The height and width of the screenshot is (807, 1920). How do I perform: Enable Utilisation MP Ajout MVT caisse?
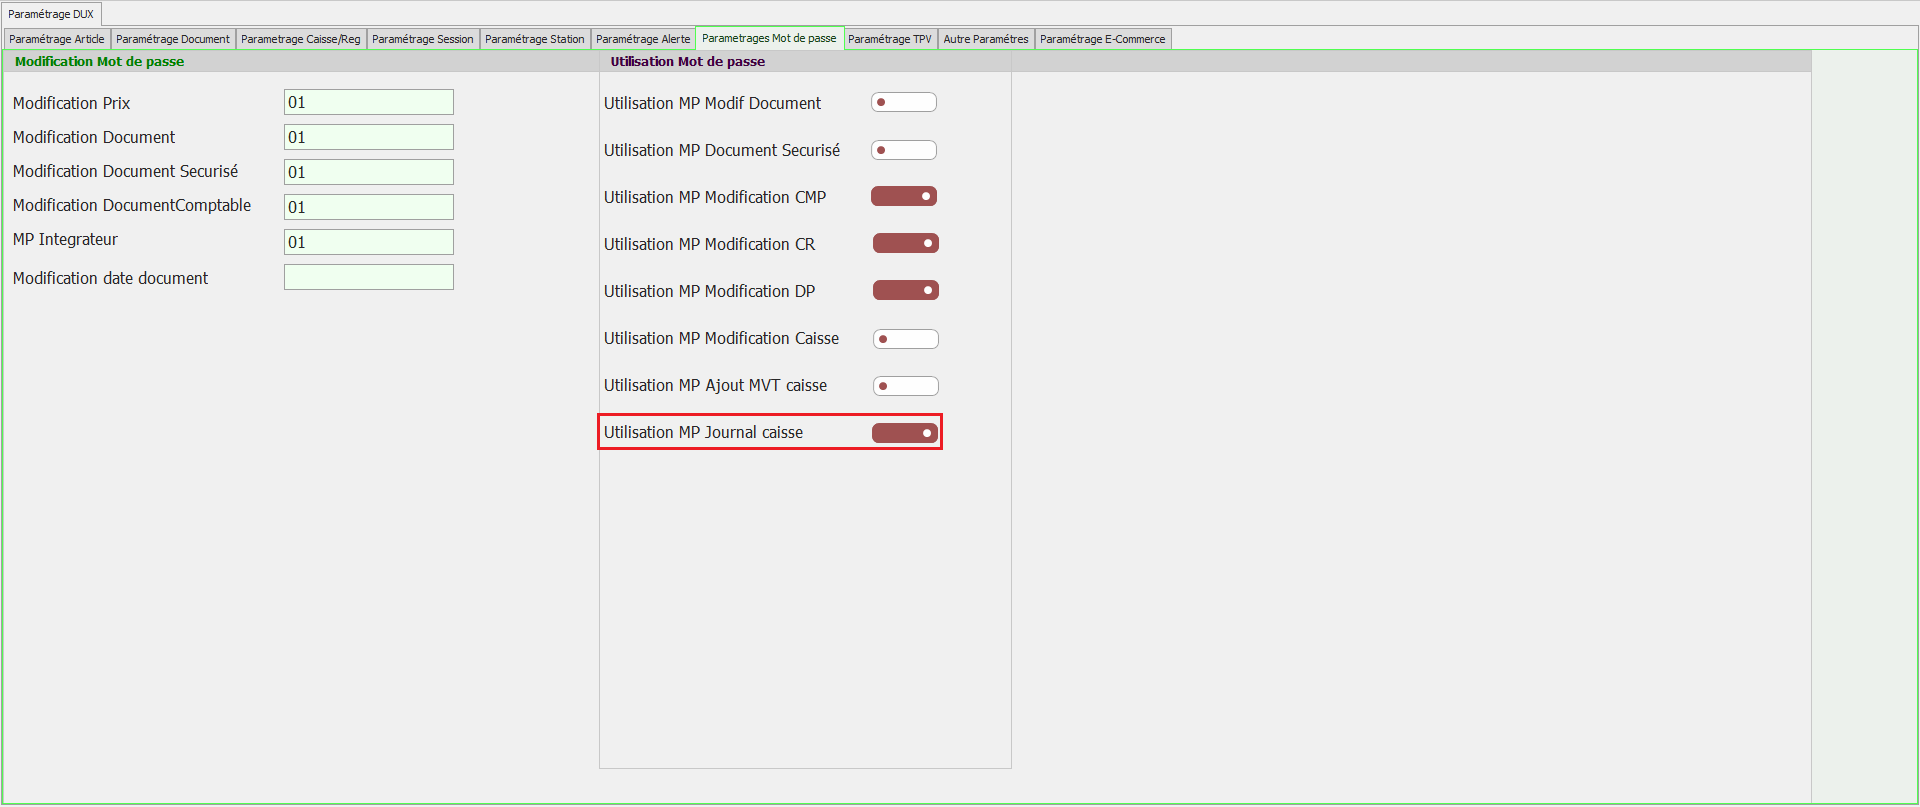coord(906,386)
